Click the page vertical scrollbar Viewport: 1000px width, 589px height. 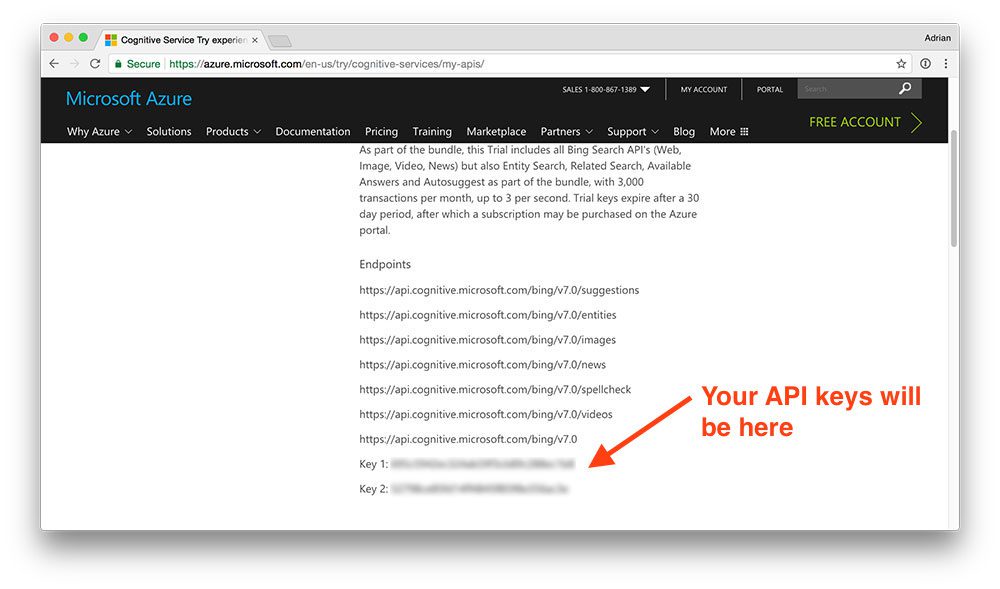(x=954, y=188)
